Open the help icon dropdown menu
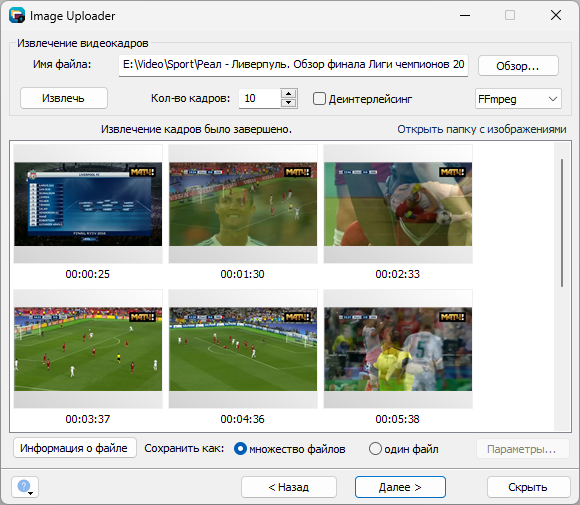This screenshot has width=580, height=505. coord(25,487)
